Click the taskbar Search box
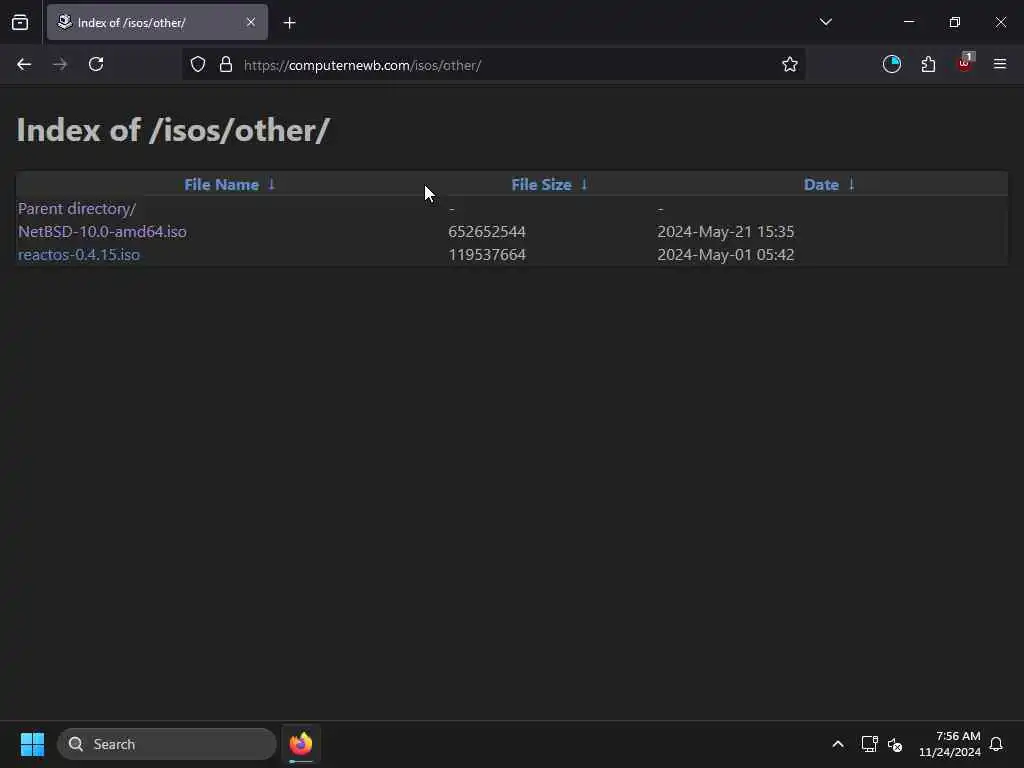The height and width of the screenshot is (768, 1024). 167,744
